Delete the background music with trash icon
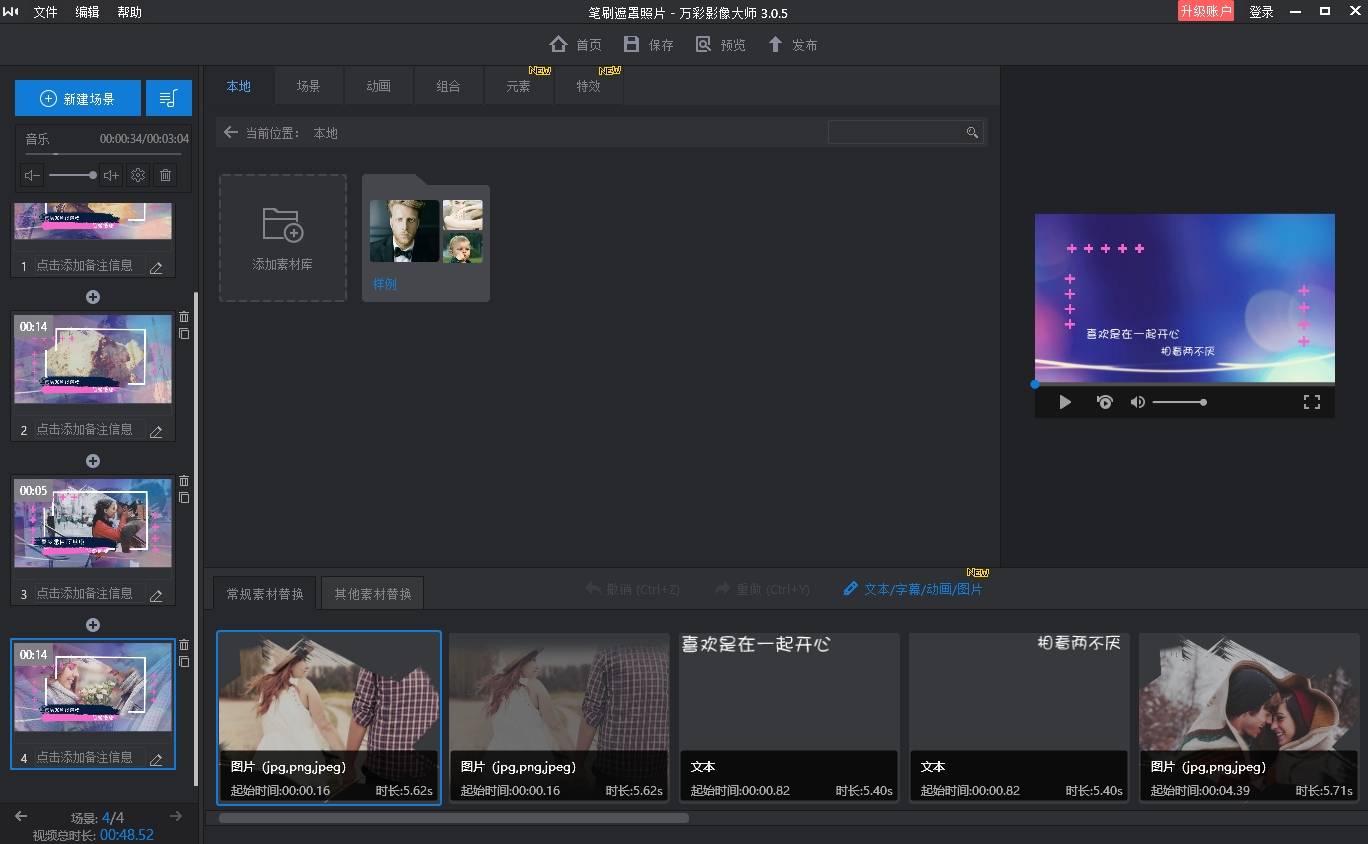1368x844 pixels. 166,175
